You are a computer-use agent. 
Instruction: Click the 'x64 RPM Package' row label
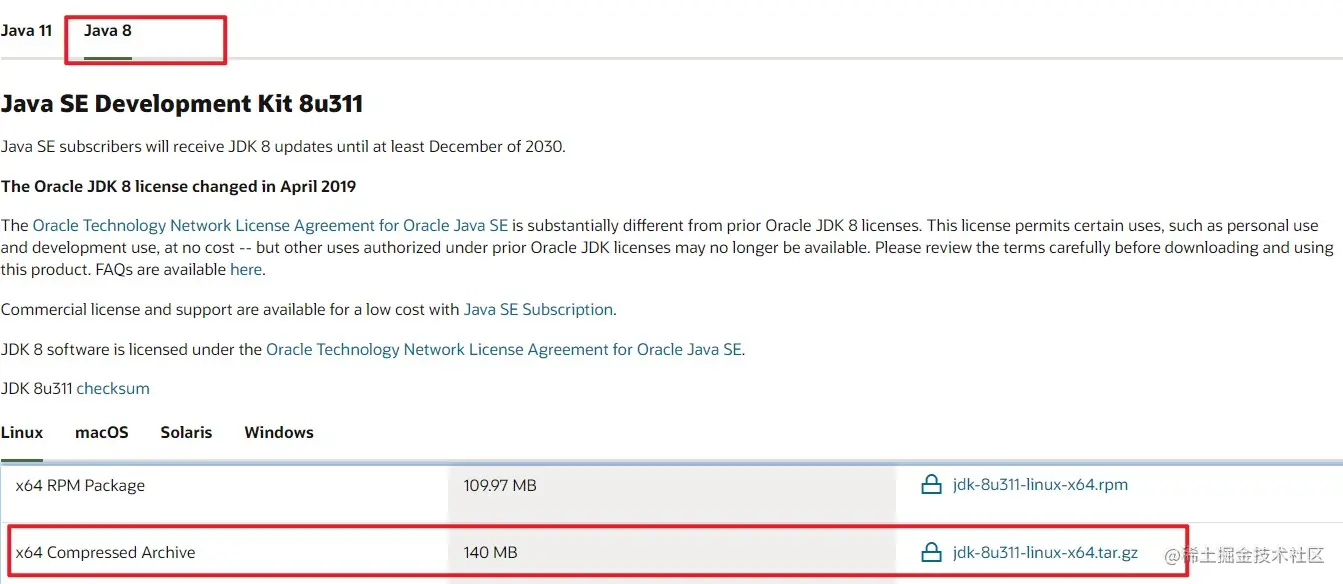pos(80,486)
